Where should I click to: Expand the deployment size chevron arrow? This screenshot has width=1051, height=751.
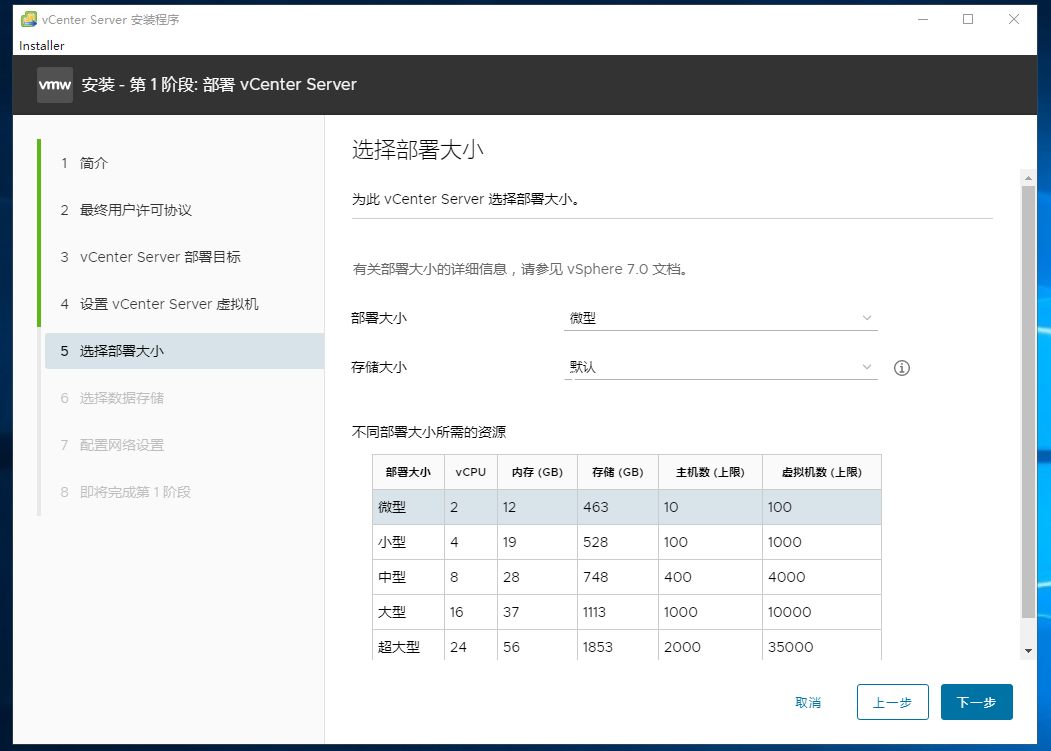click(x=867, y=318)
